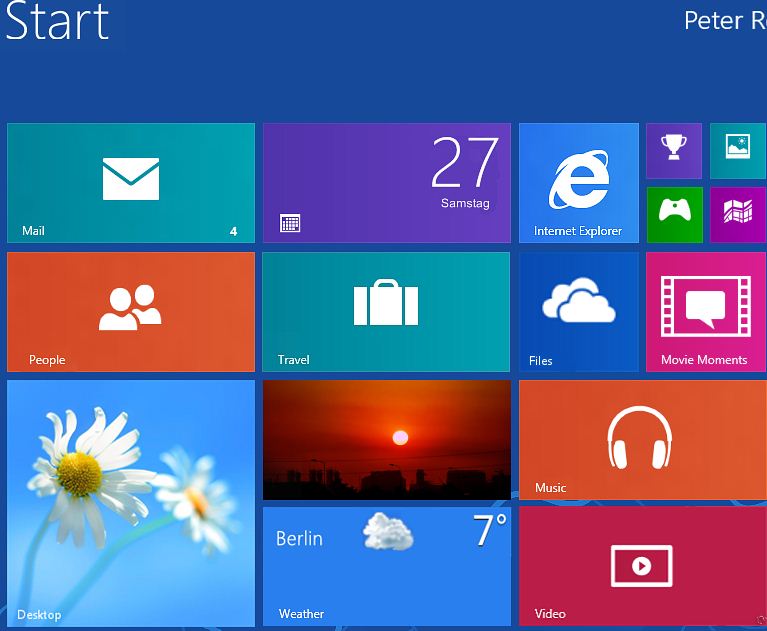
Task: Open the Desktop tile with daisies
Action: click(131, 503)
